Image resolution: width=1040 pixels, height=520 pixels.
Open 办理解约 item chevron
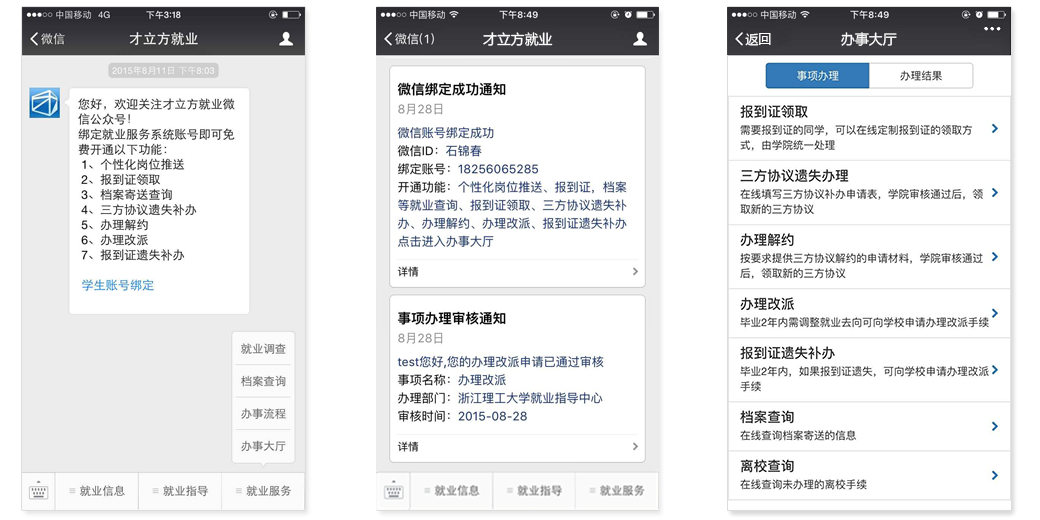click(x=994, y=257)
